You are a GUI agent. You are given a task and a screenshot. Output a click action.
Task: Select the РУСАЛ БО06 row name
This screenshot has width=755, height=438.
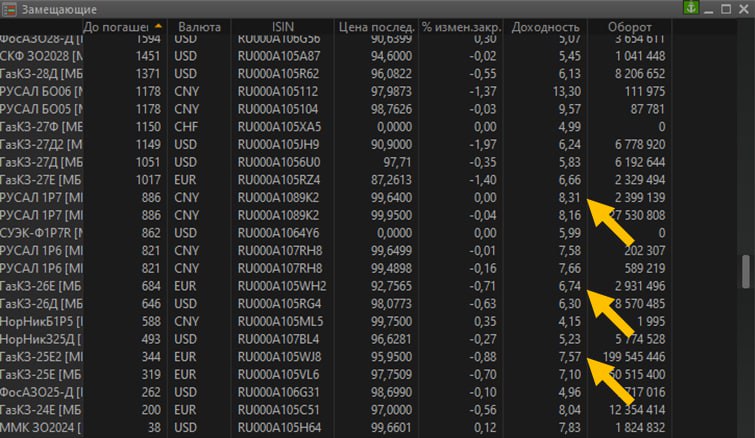[41, 91]
